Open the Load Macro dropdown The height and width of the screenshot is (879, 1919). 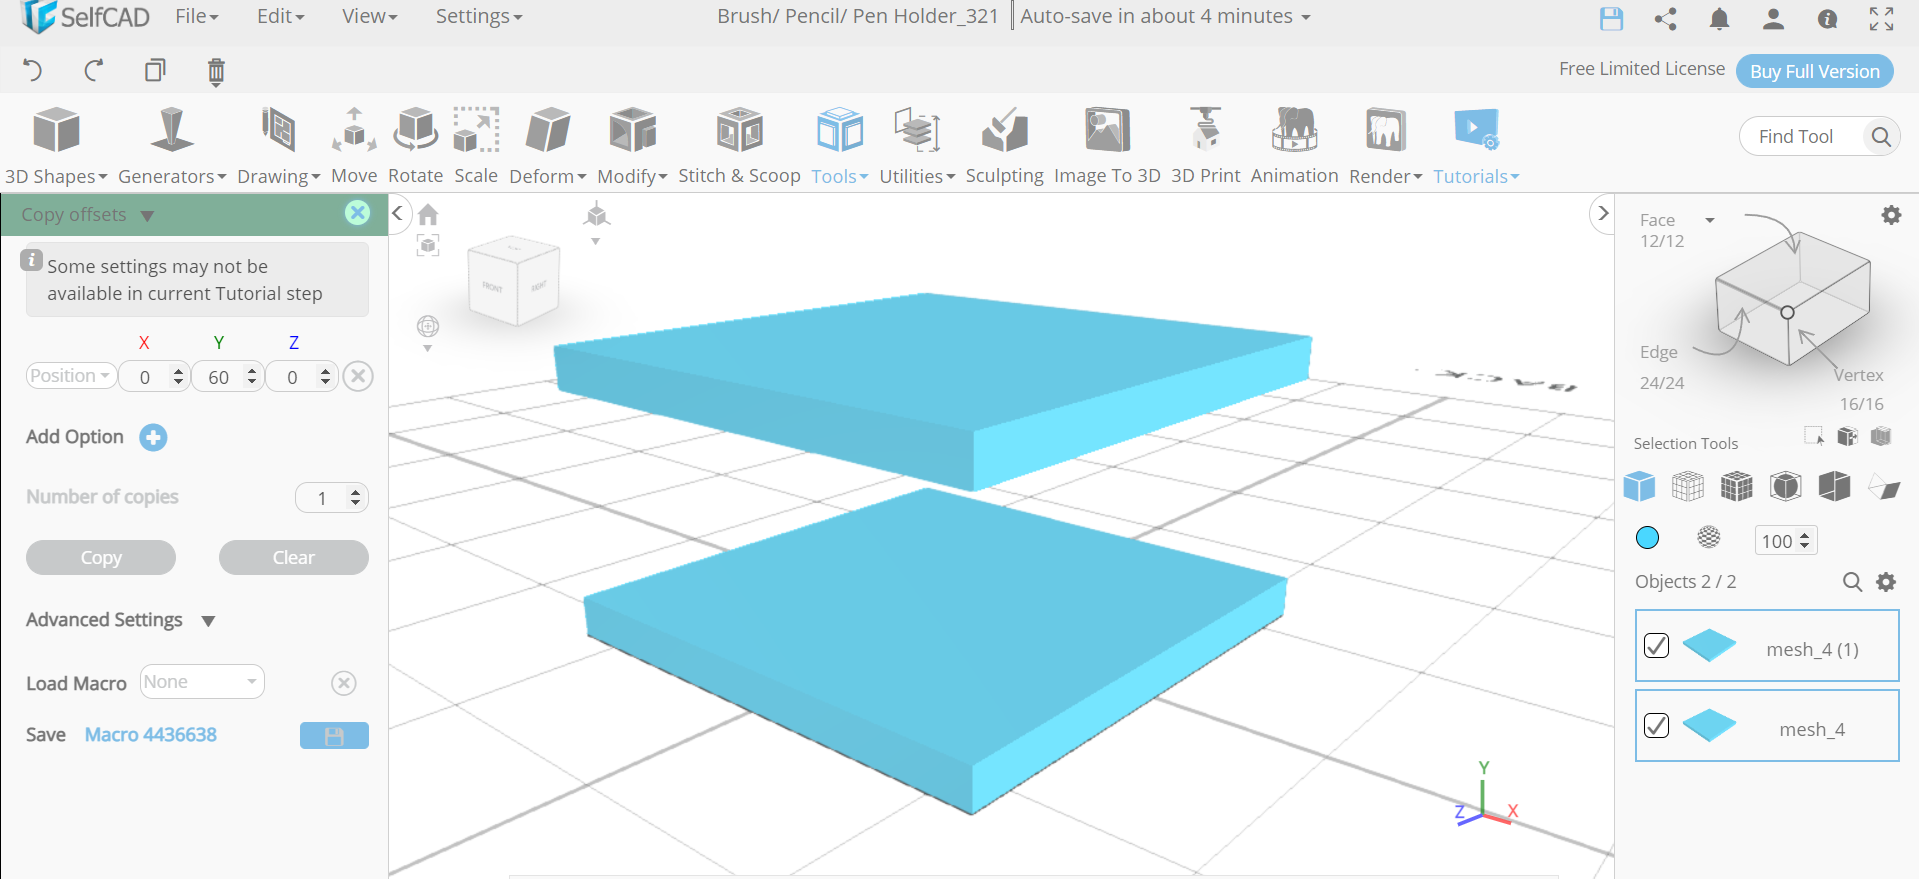click(x=202, y=682)
